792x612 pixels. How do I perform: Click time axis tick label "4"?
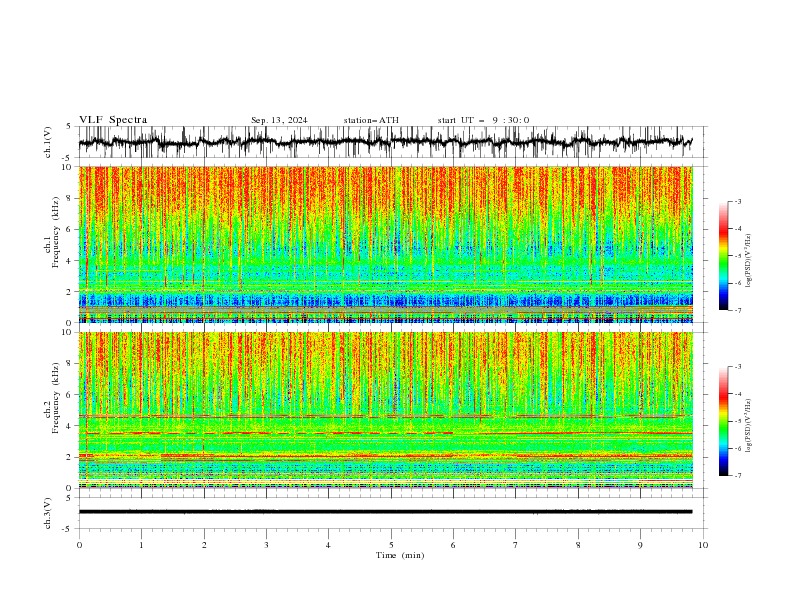pos(328,545)
